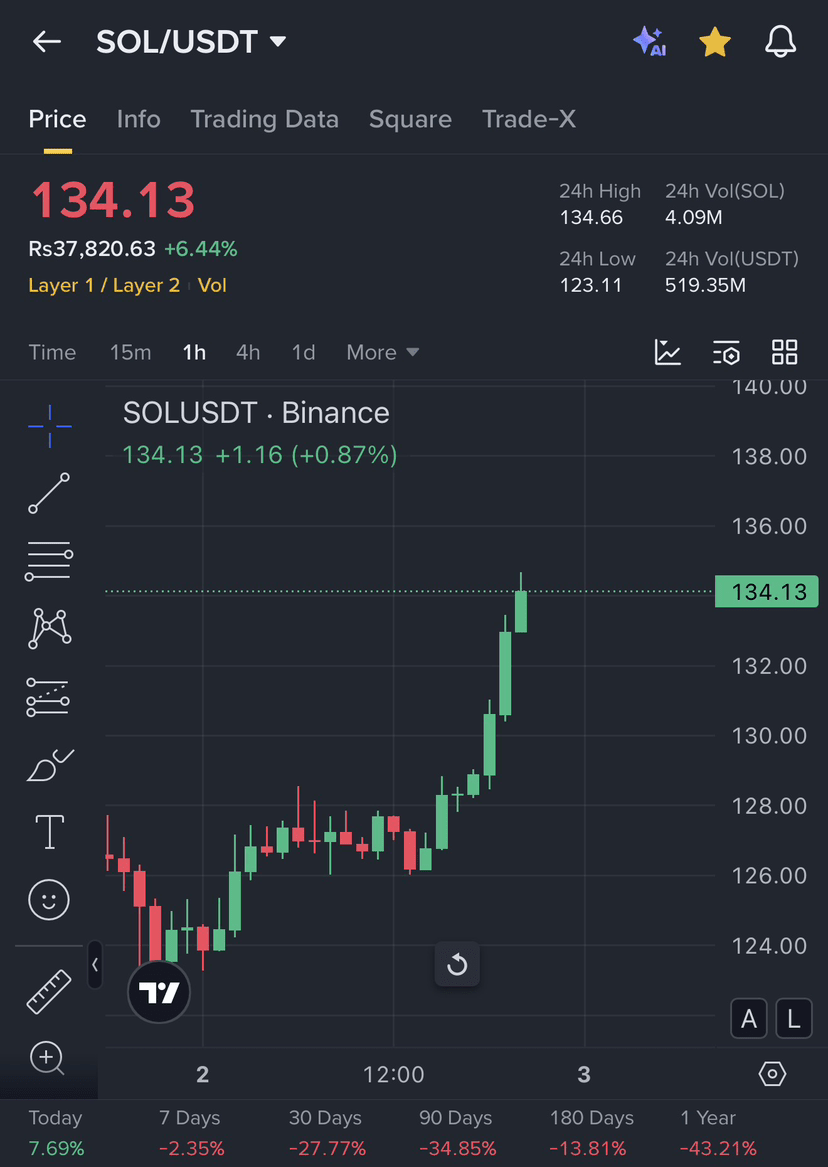Switch to the Trading Data tab

click(x=264, y=119)
